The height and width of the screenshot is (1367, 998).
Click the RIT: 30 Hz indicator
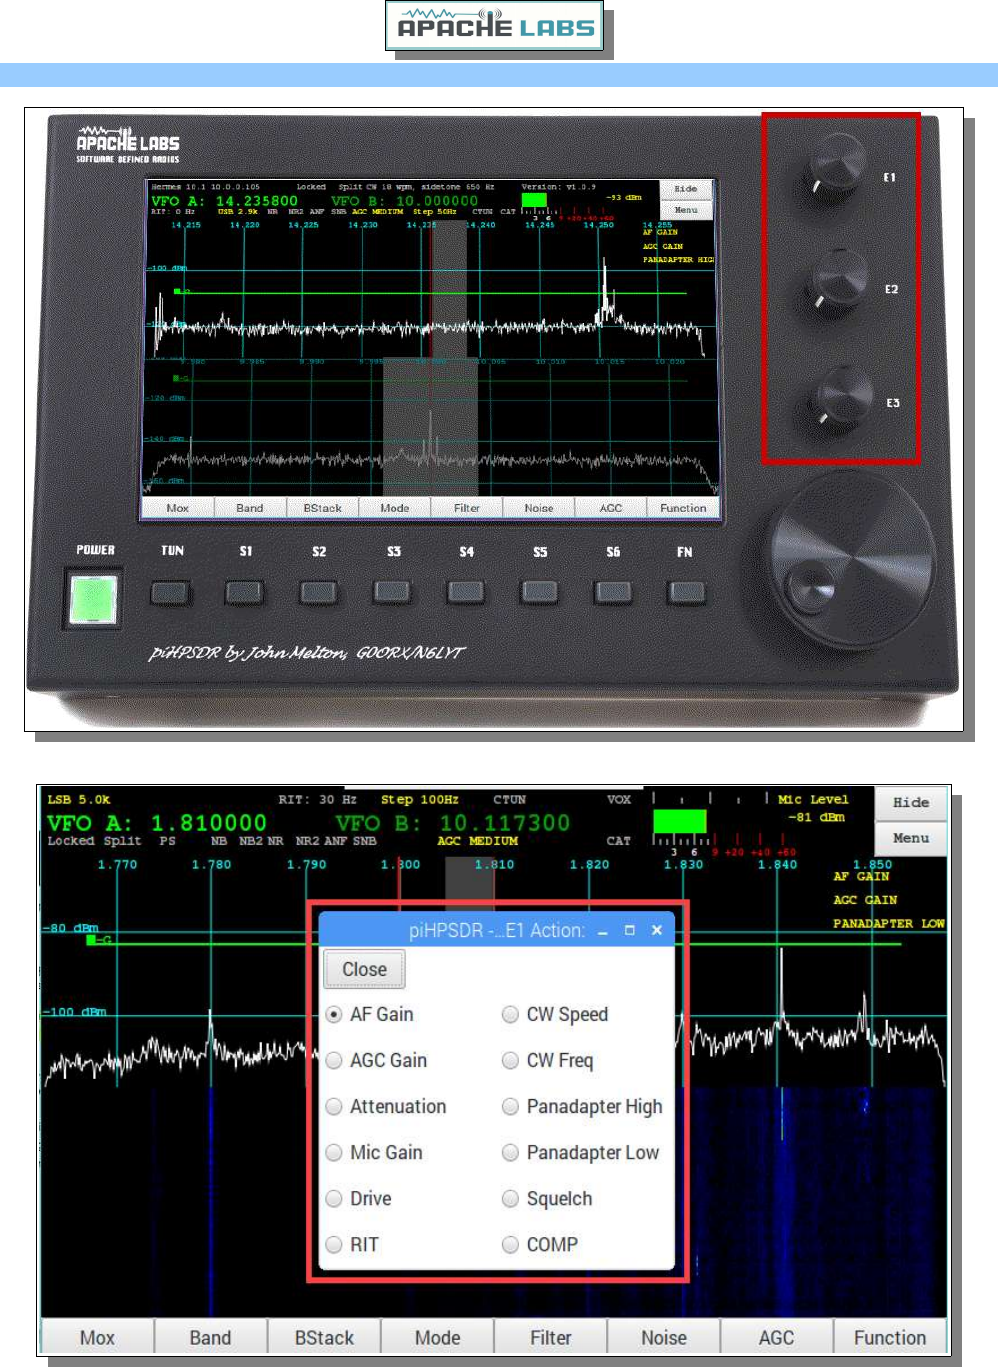click(317, 799)
